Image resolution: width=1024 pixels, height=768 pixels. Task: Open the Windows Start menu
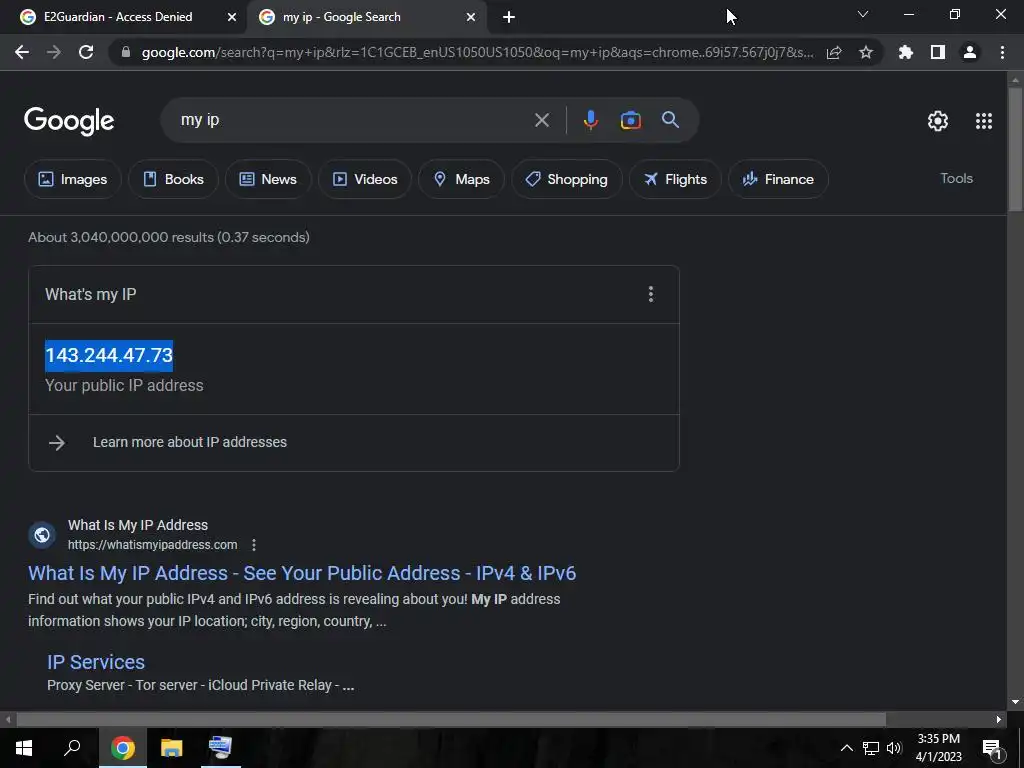(x=24, y=748)
